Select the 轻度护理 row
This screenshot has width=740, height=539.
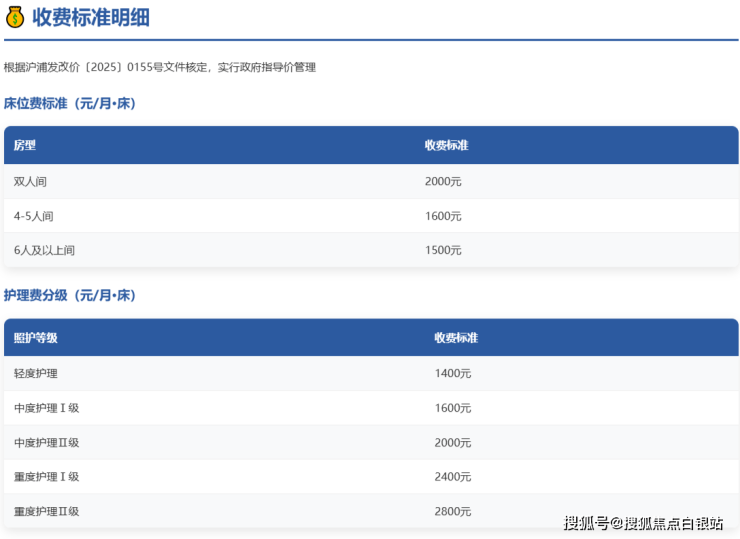coord(36,373)
